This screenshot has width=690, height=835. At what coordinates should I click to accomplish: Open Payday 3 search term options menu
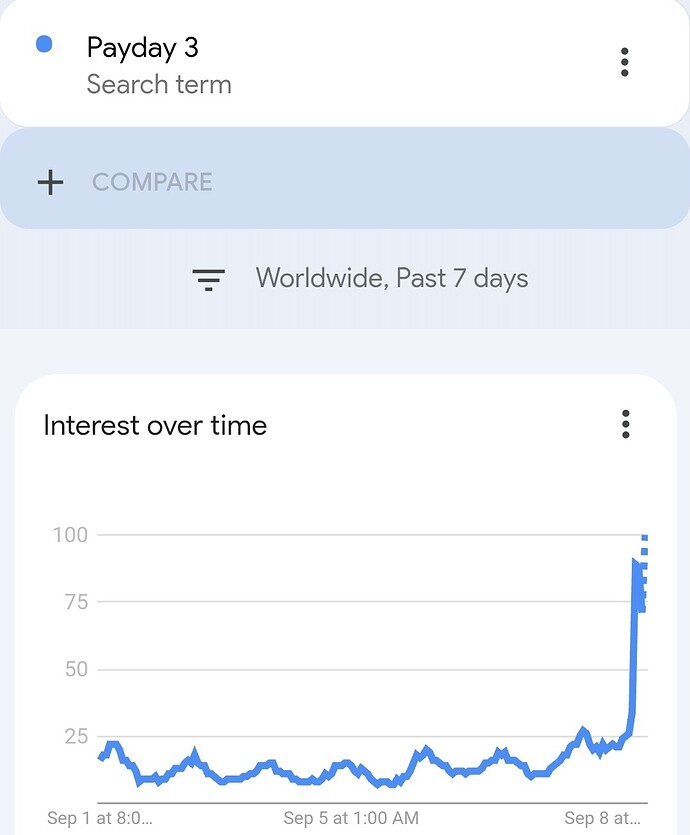pos(625,62)
